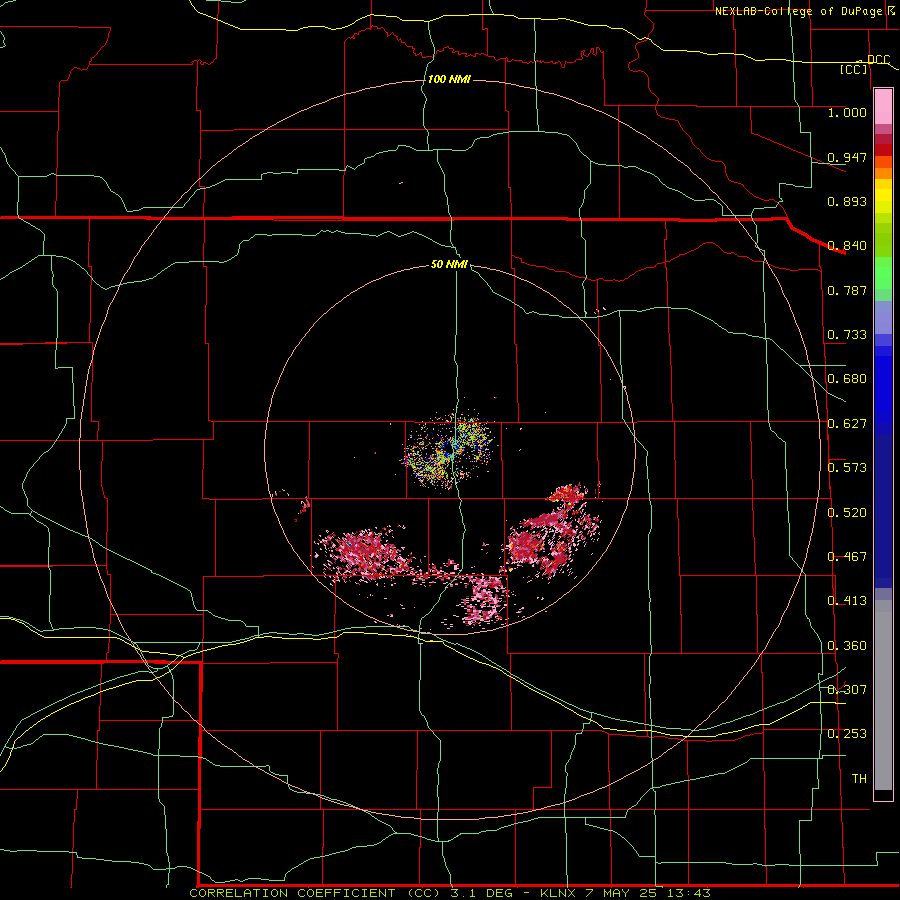
Task: Select the 0.520 legend value
Action: (847, 513)
